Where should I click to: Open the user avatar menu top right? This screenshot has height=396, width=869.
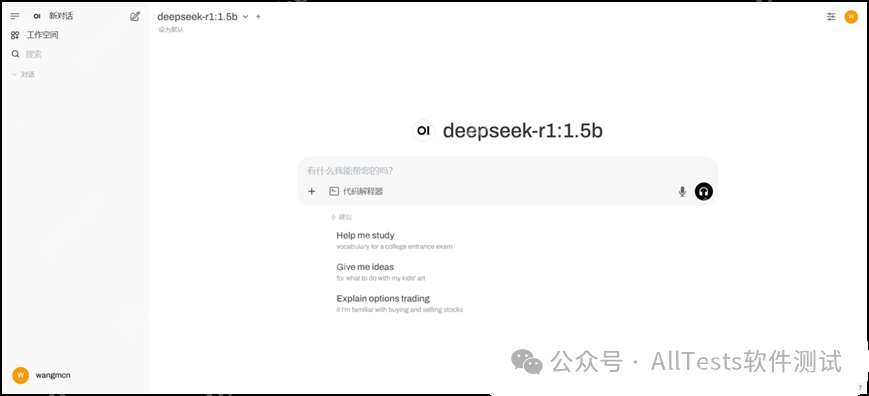(851, 17)
